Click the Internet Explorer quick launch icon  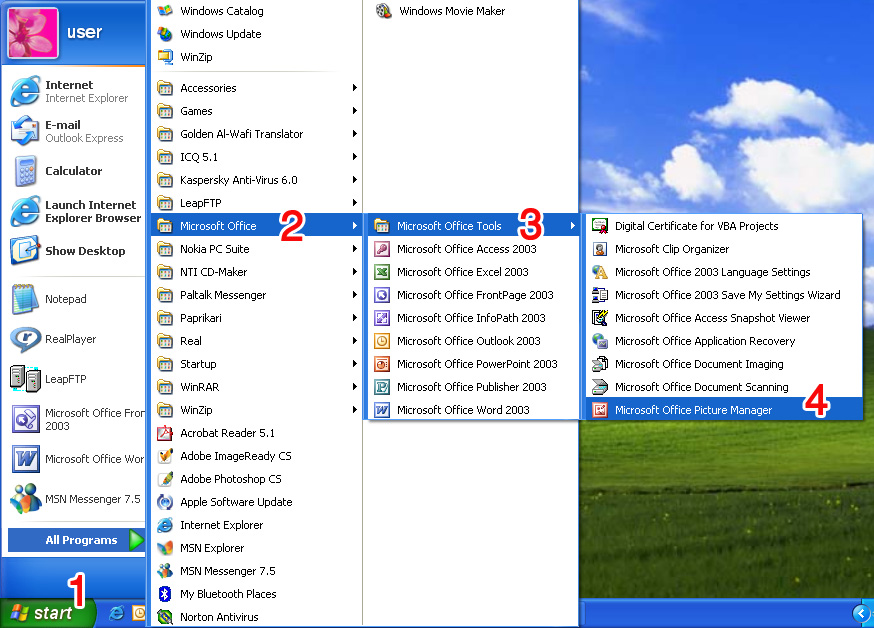pyautogui.click(x=116, y=613)
